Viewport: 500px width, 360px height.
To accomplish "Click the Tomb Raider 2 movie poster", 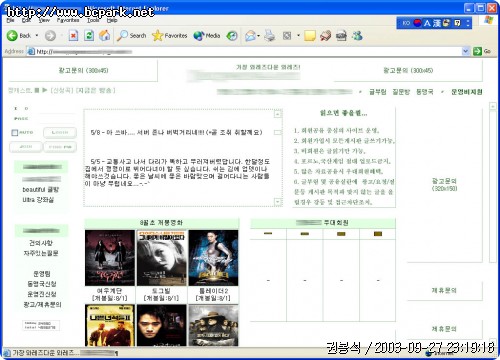I will [x=213, y=258].
